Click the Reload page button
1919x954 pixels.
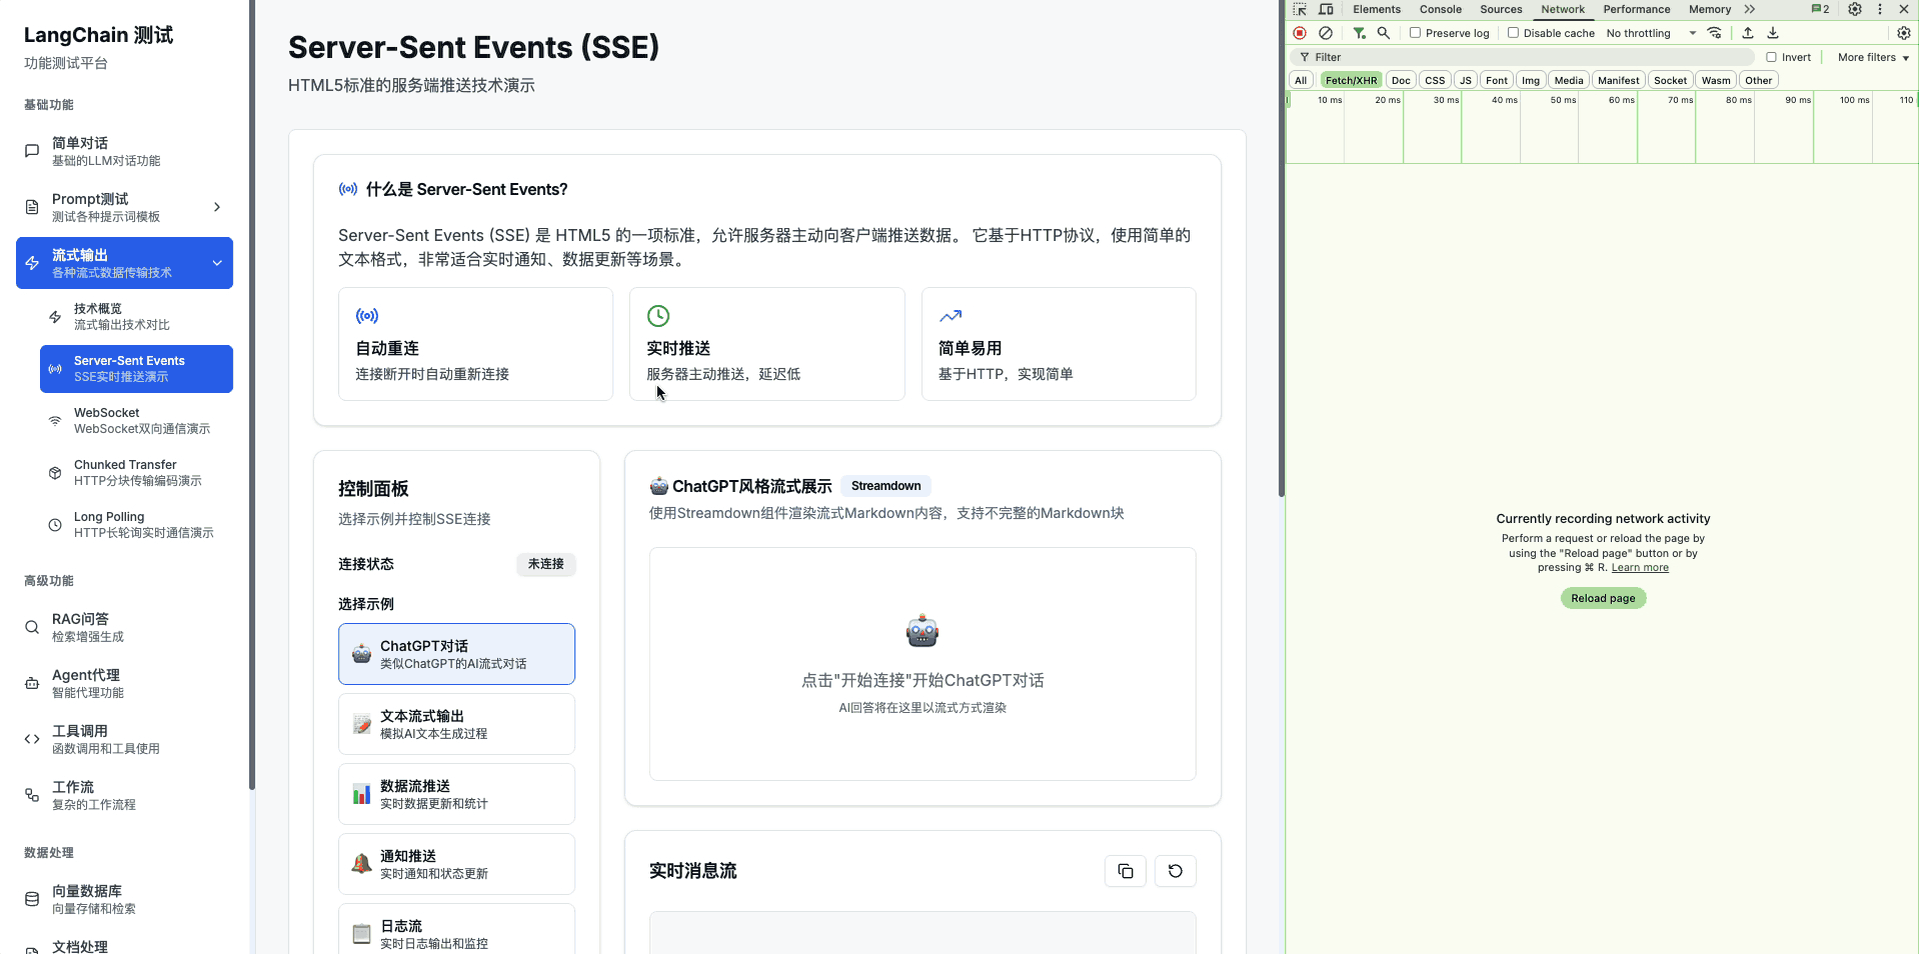point(1603,598)
